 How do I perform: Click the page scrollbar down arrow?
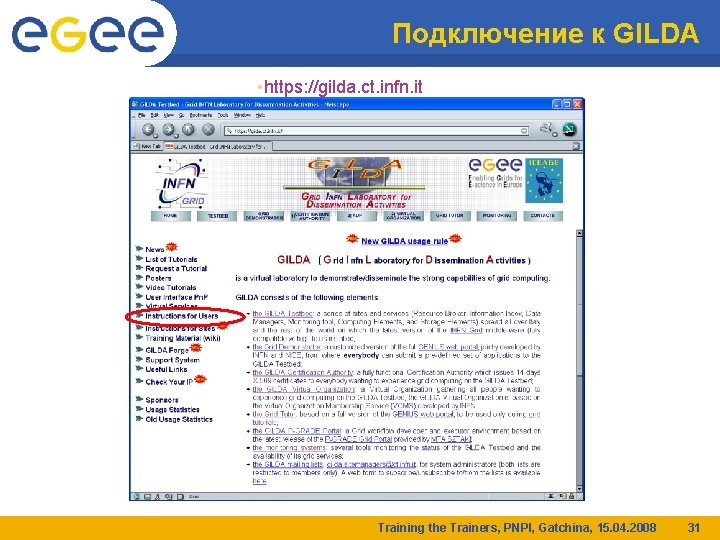click(579, 489)
